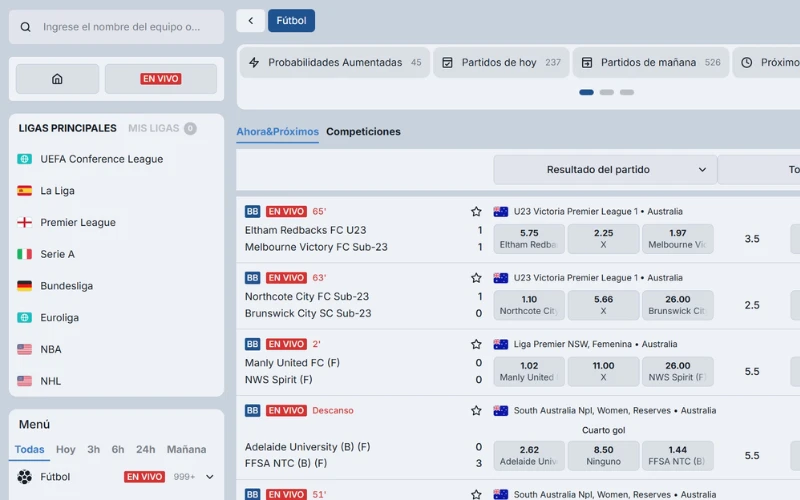
Task: Click the soccer ball icon in Menú
Action: click(x=24, y=477)
